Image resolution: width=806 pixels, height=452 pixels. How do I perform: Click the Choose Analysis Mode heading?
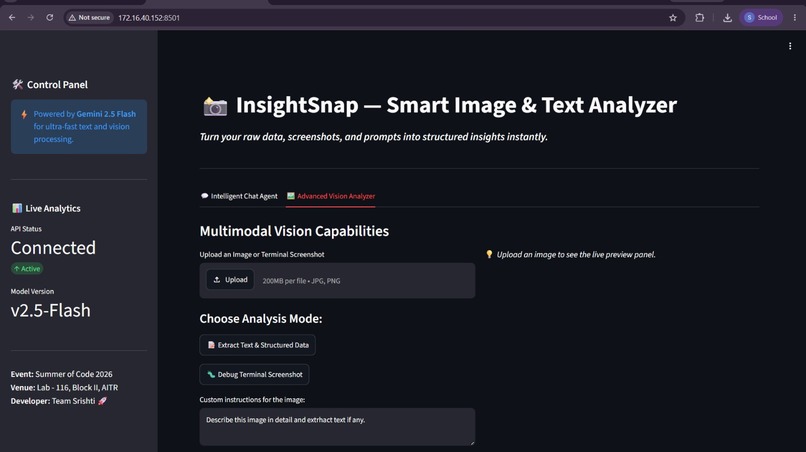pos(261,319)
